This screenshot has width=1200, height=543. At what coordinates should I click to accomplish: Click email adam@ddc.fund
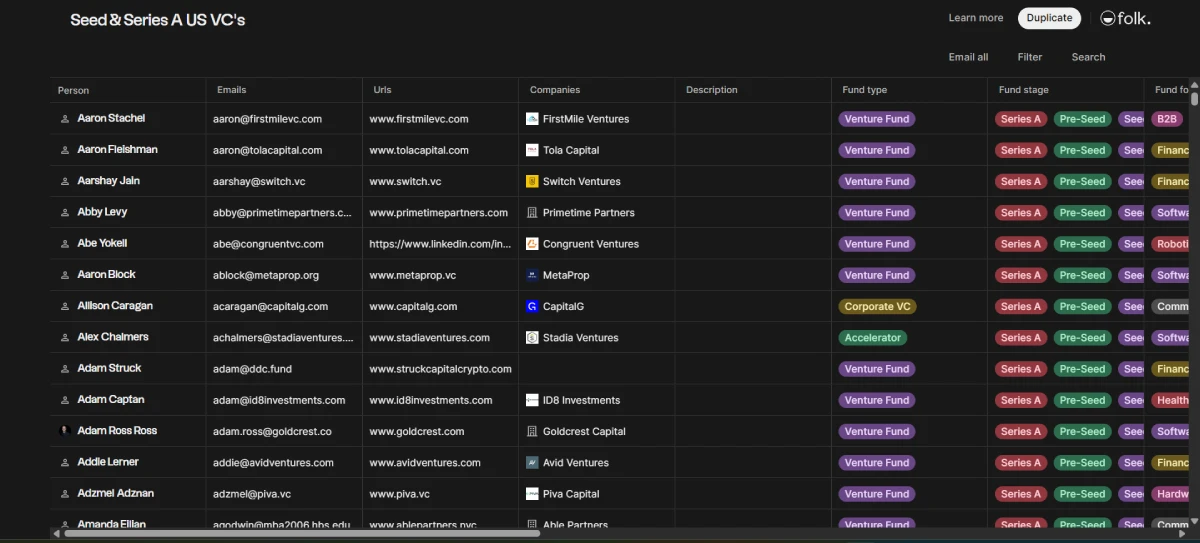click(252, 369)
